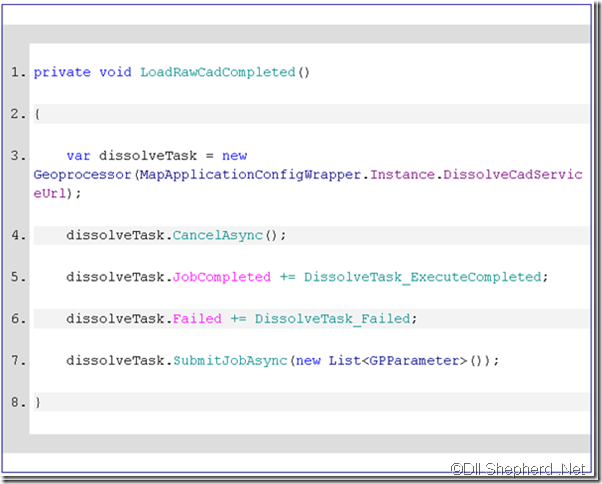The image size is (602, 484).
Task: Click line number 3 in gutter
Action: 18,156
